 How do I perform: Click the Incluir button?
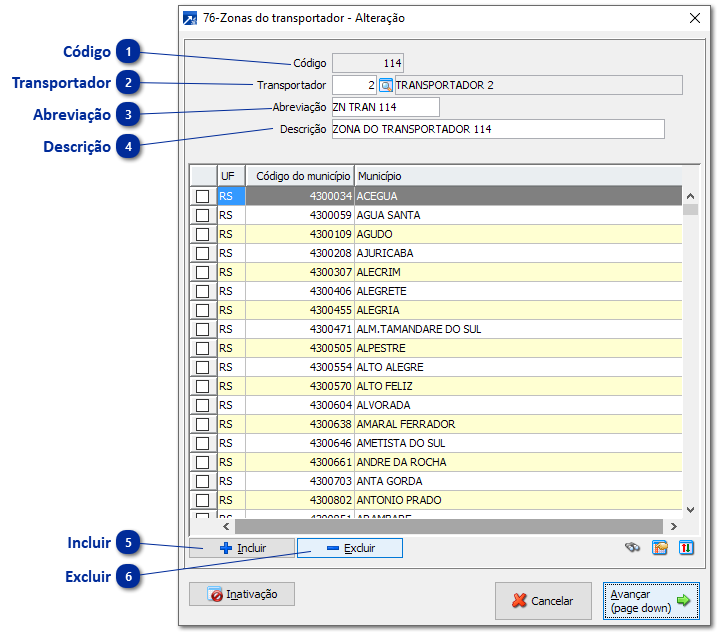click(242, 548)
